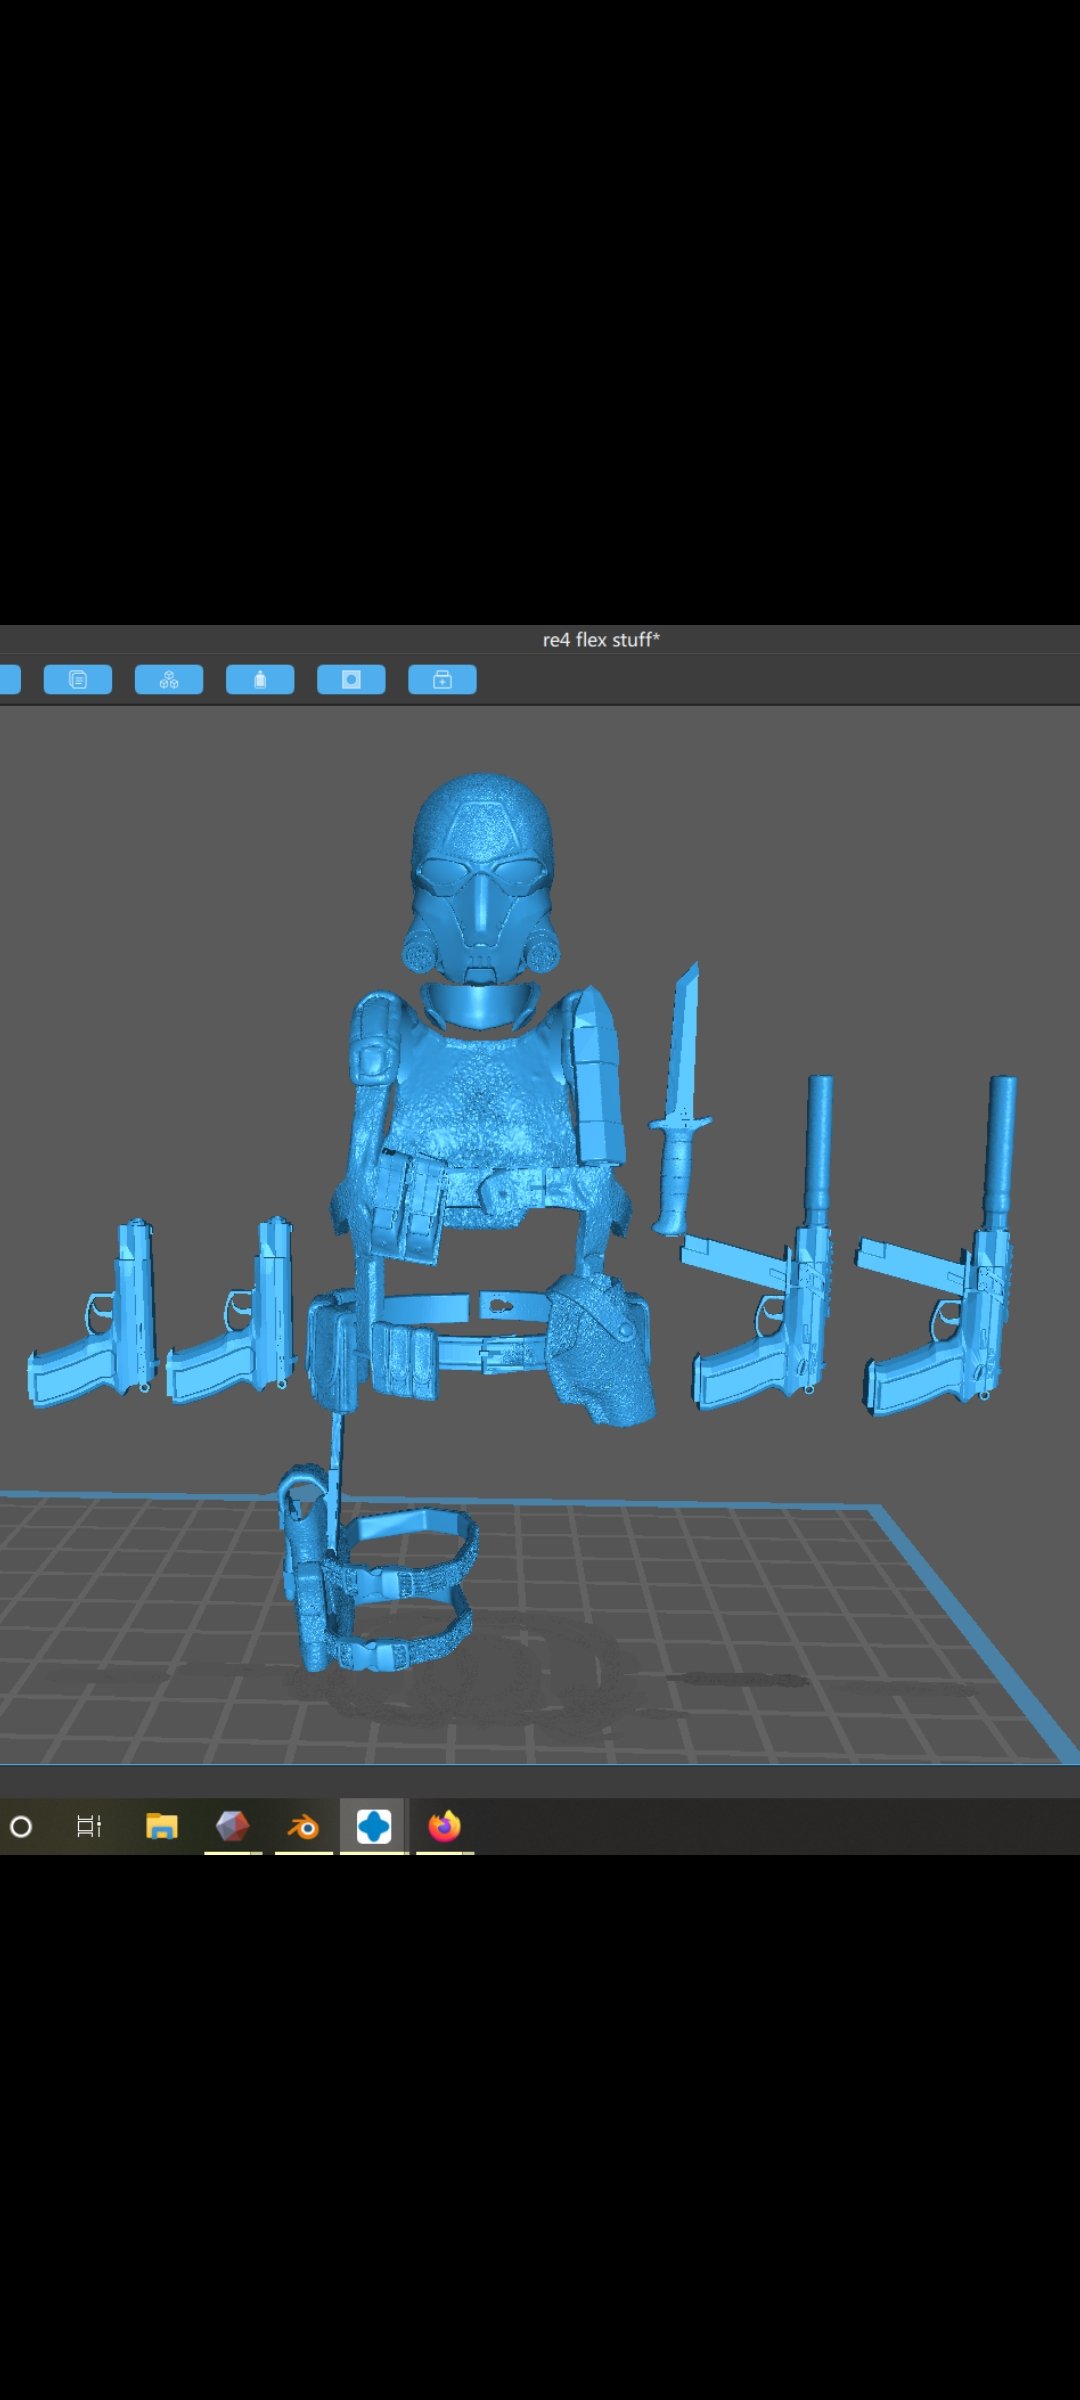
Task: Select the combat knife model
Action: [680, 1100]
